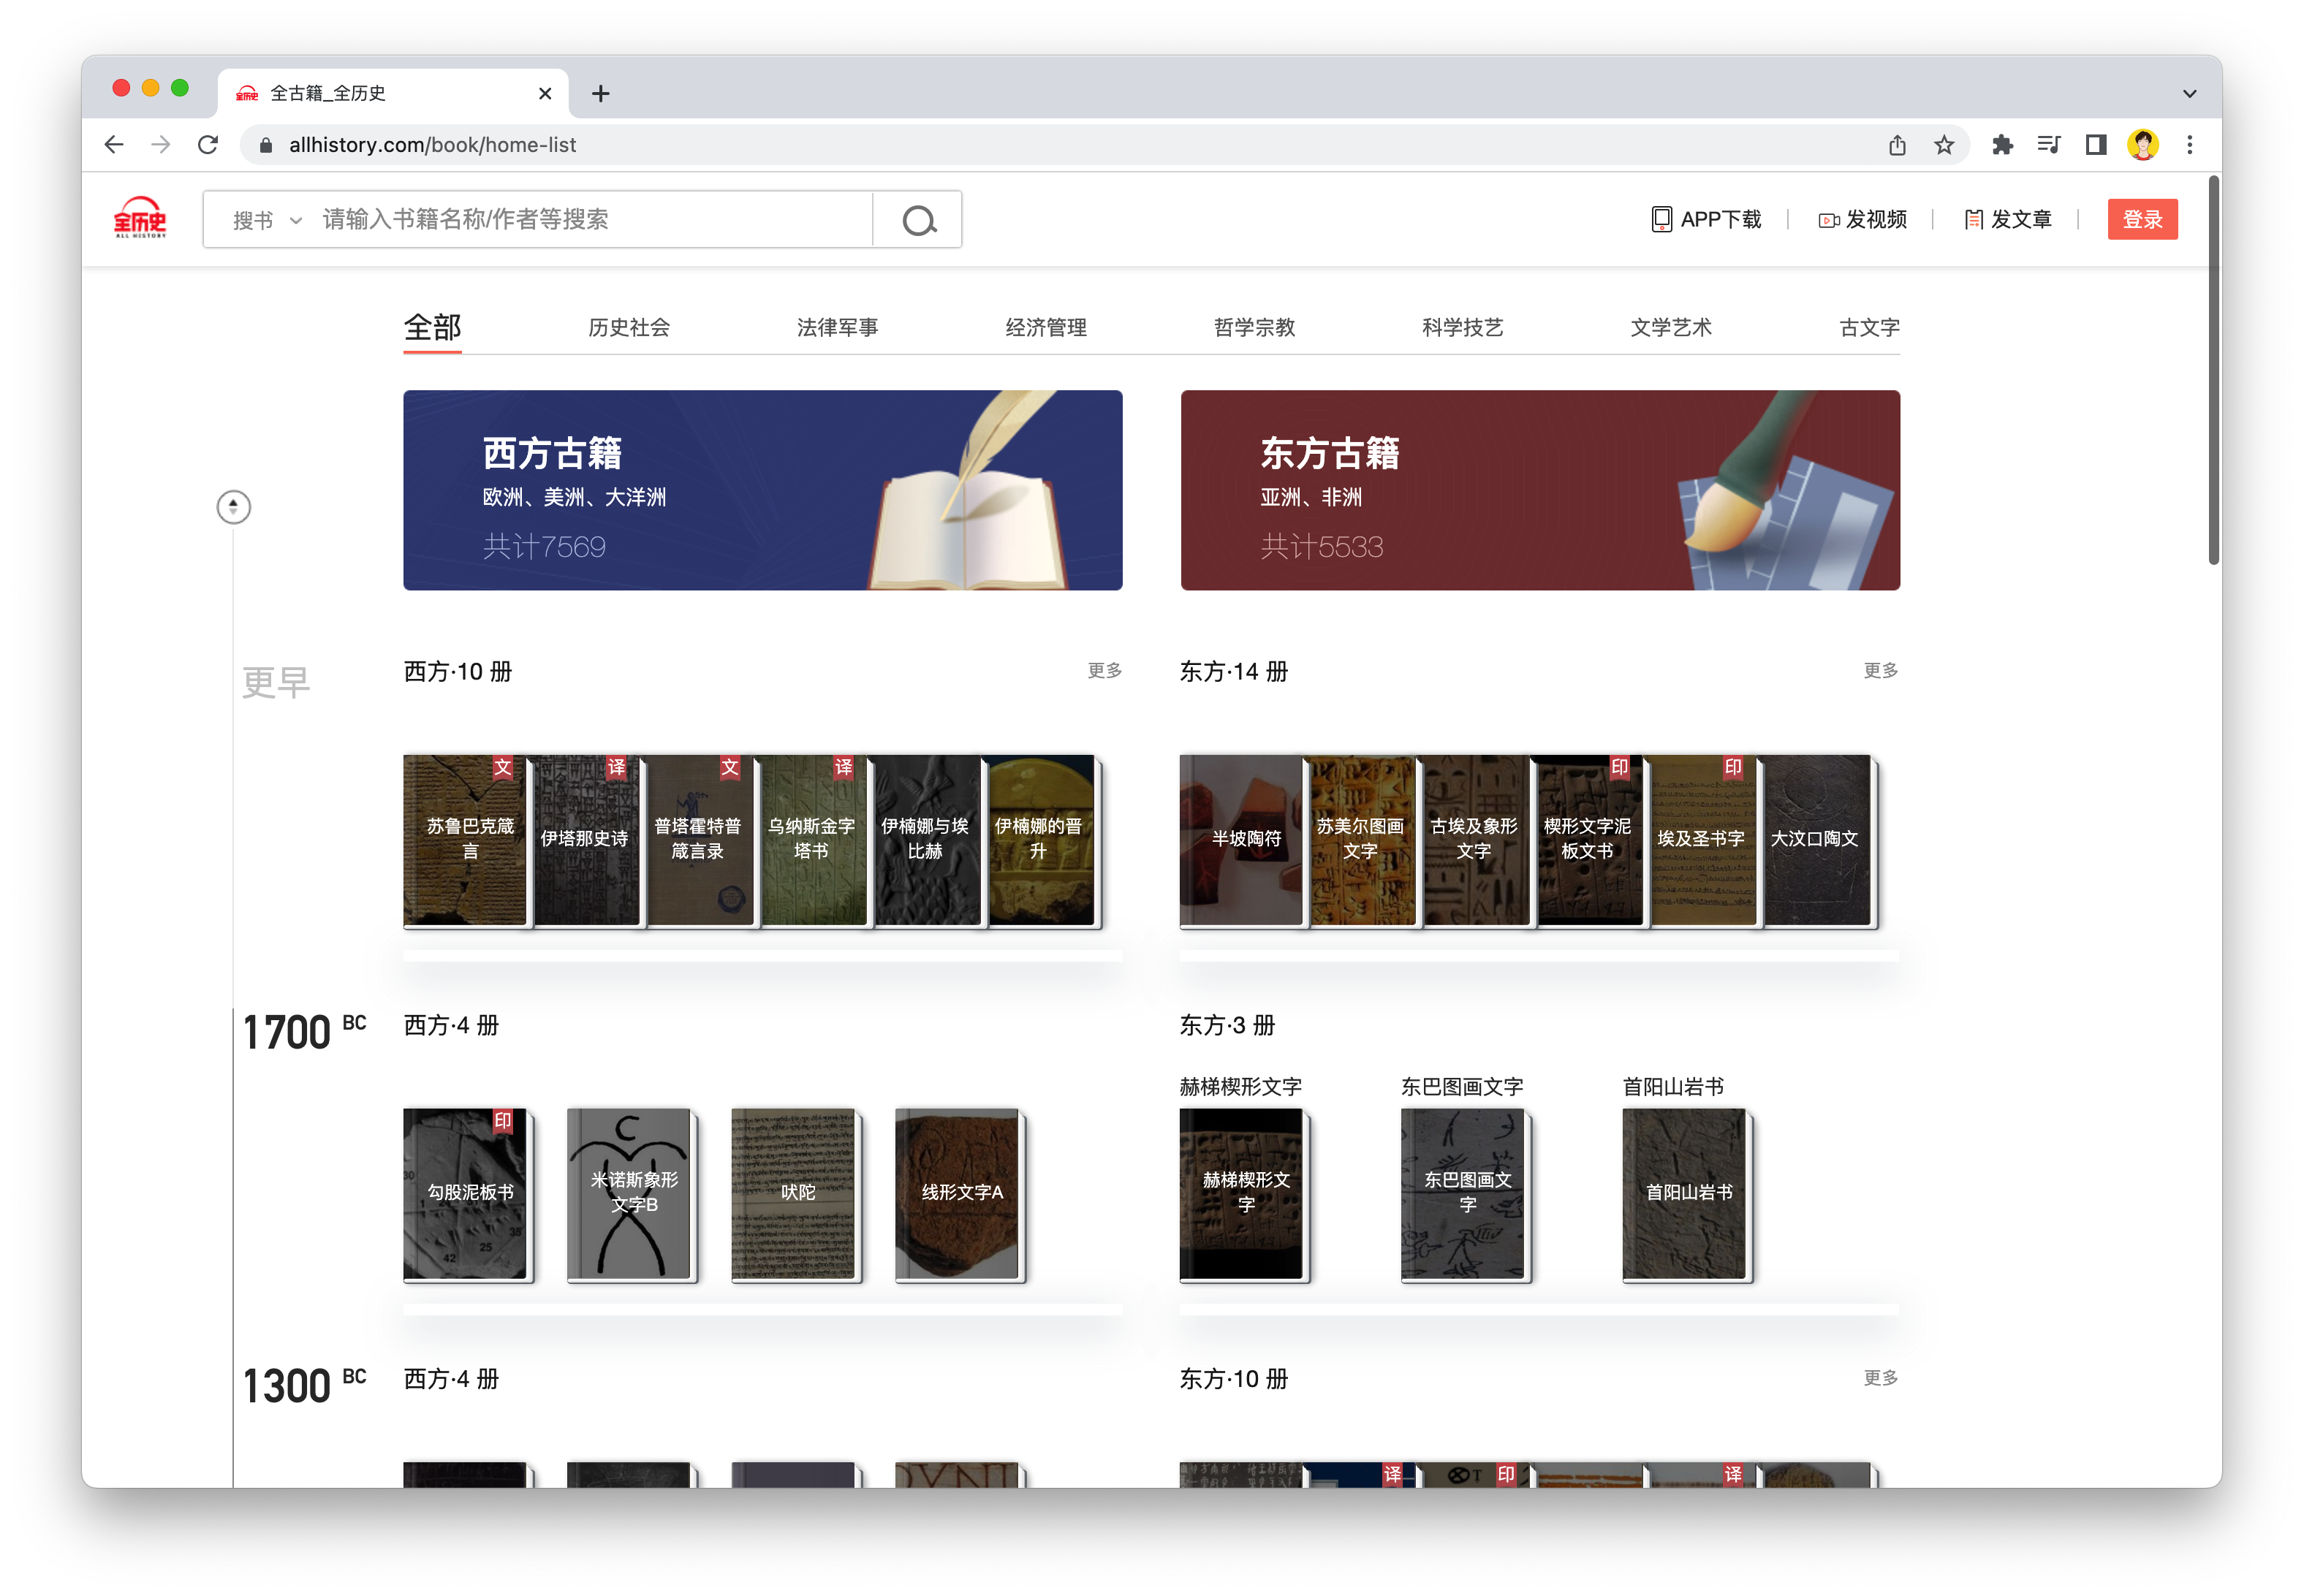Viewport: 2304px width, 1596px height.
Task: Close the 全古籍_全历史 tab
Action: click(545, 93)
